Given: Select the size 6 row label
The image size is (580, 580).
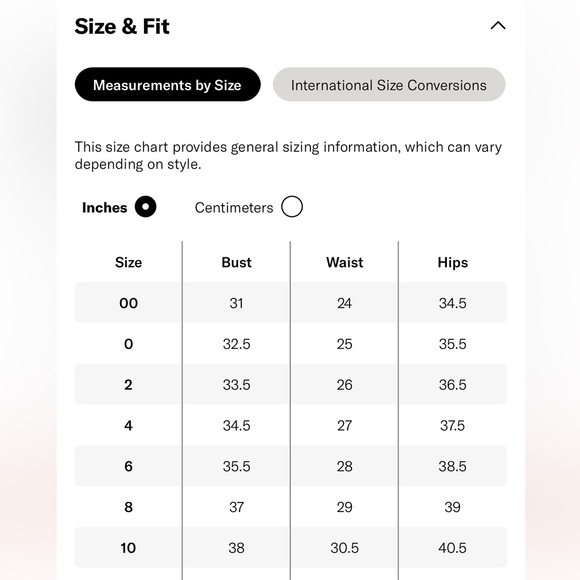Looking at the screenshot, I should click(128, 466).
